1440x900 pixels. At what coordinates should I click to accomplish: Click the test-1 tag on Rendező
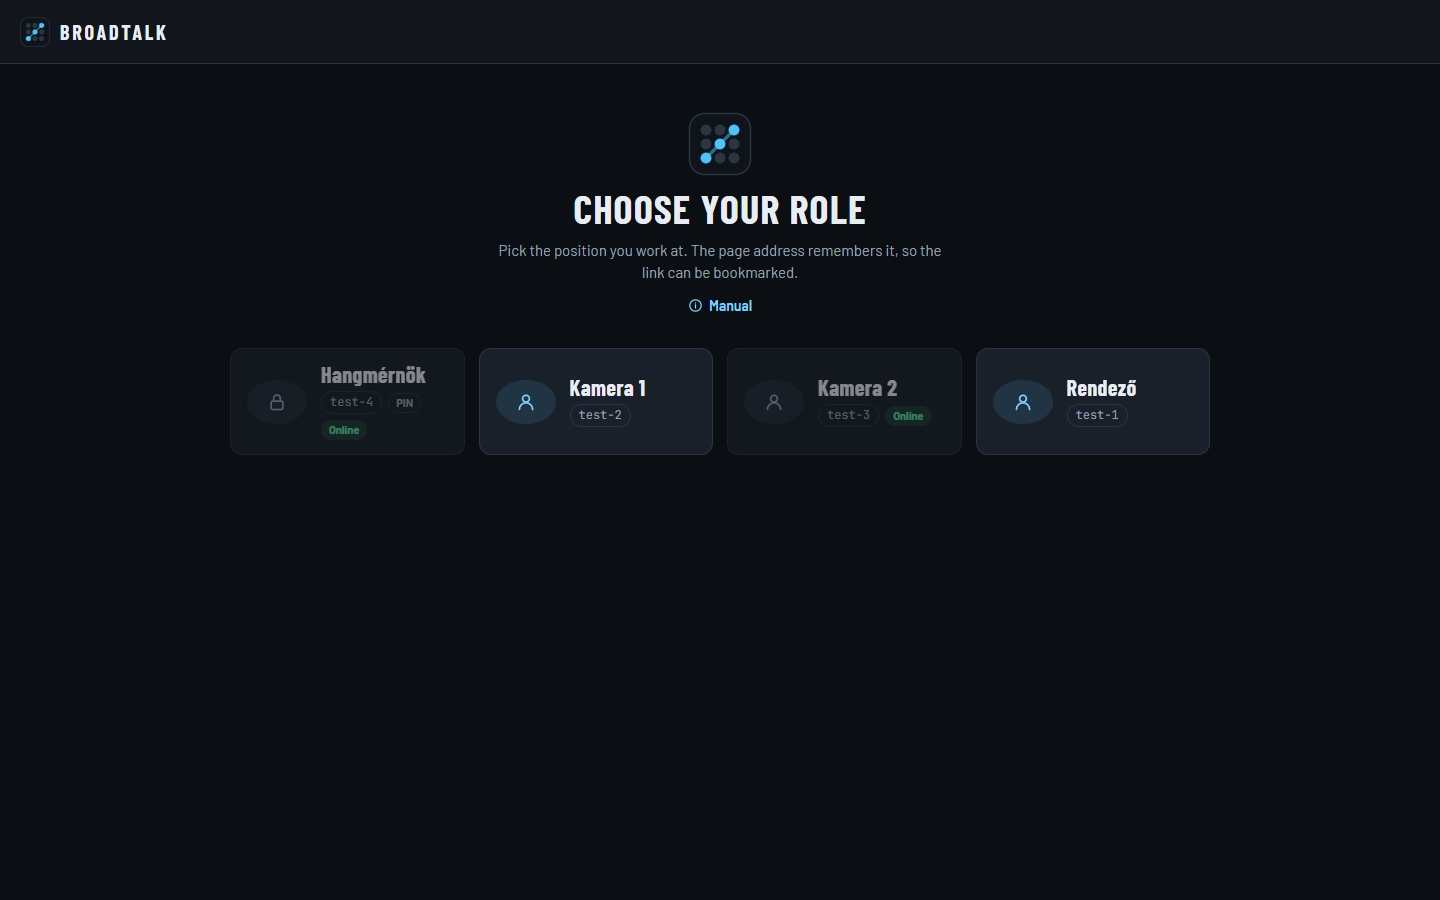point(1097,415)
